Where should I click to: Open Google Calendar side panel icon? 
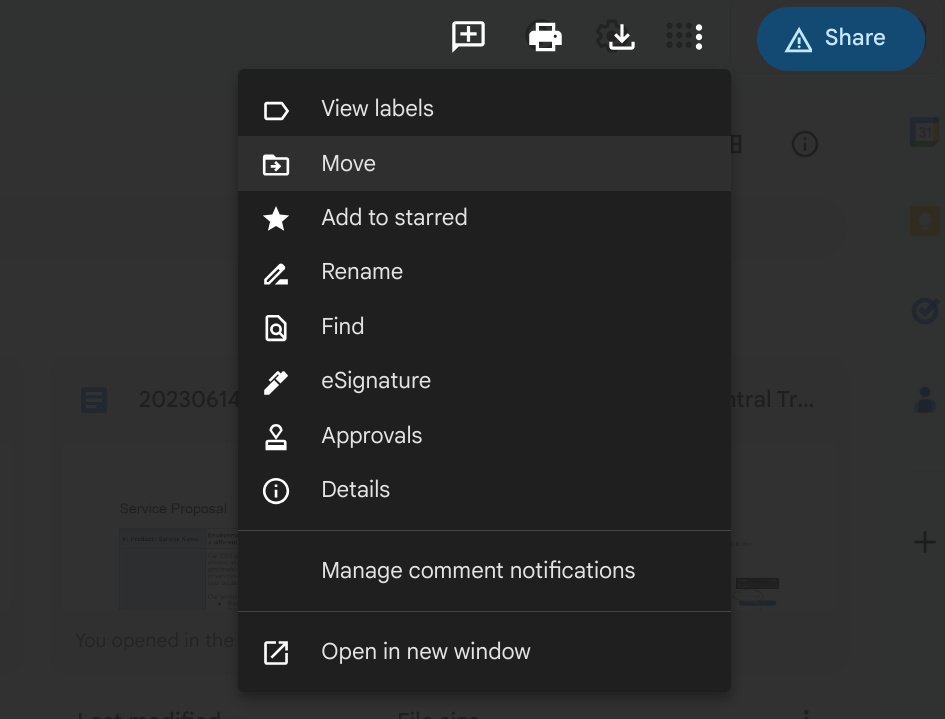click(x=924, y=132)
